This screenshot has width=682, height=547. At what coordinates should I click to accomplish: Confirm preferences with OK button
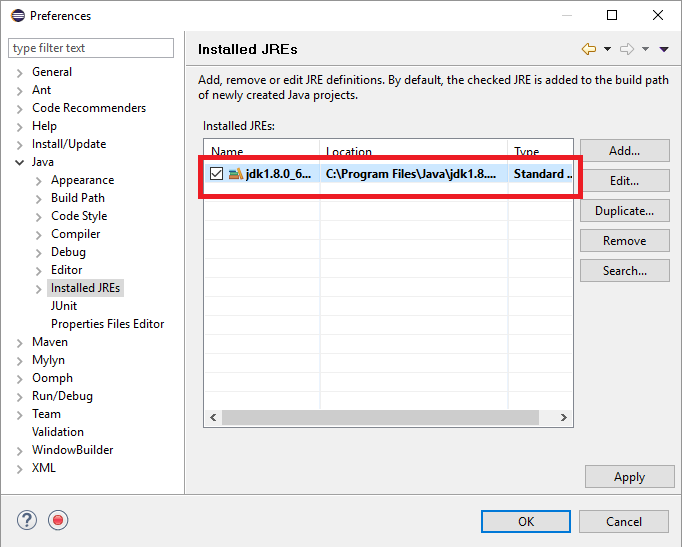click(x=525, y=521)
